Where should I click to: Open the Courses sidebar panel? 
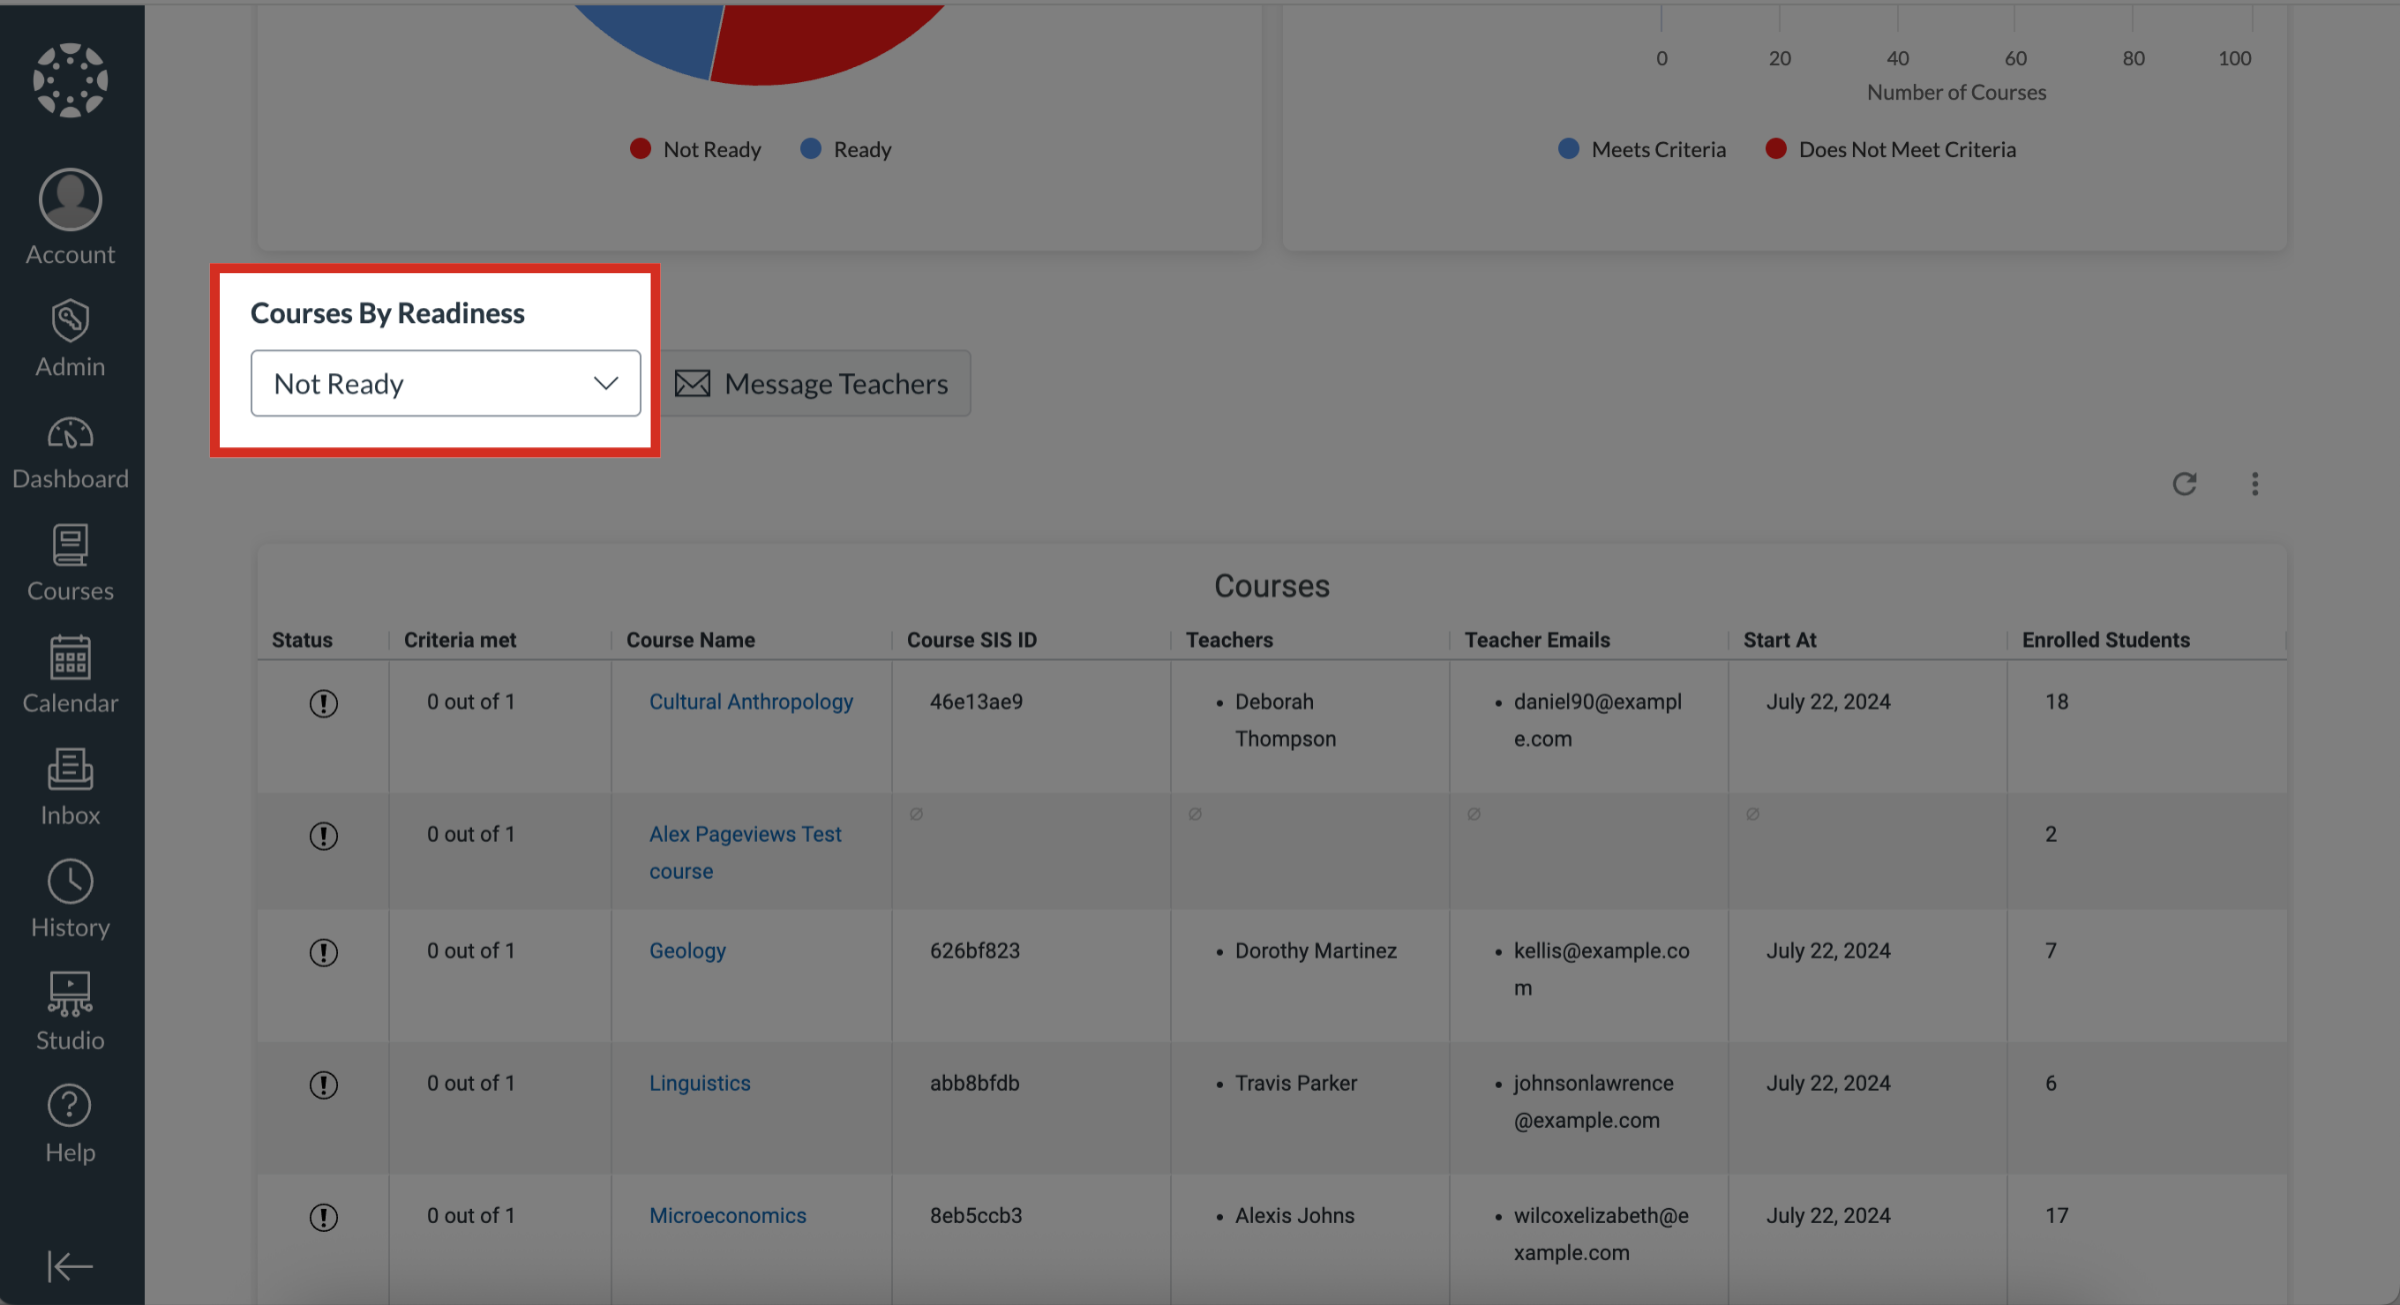[69, 561]
